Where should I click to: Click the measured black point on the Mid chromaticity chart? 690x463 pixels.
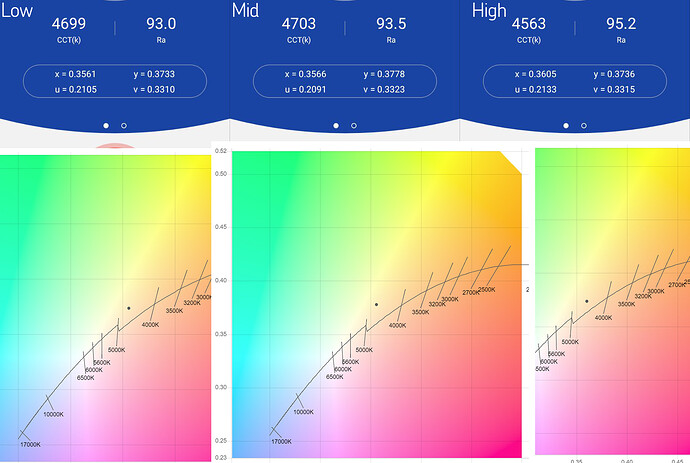[376, 304]
